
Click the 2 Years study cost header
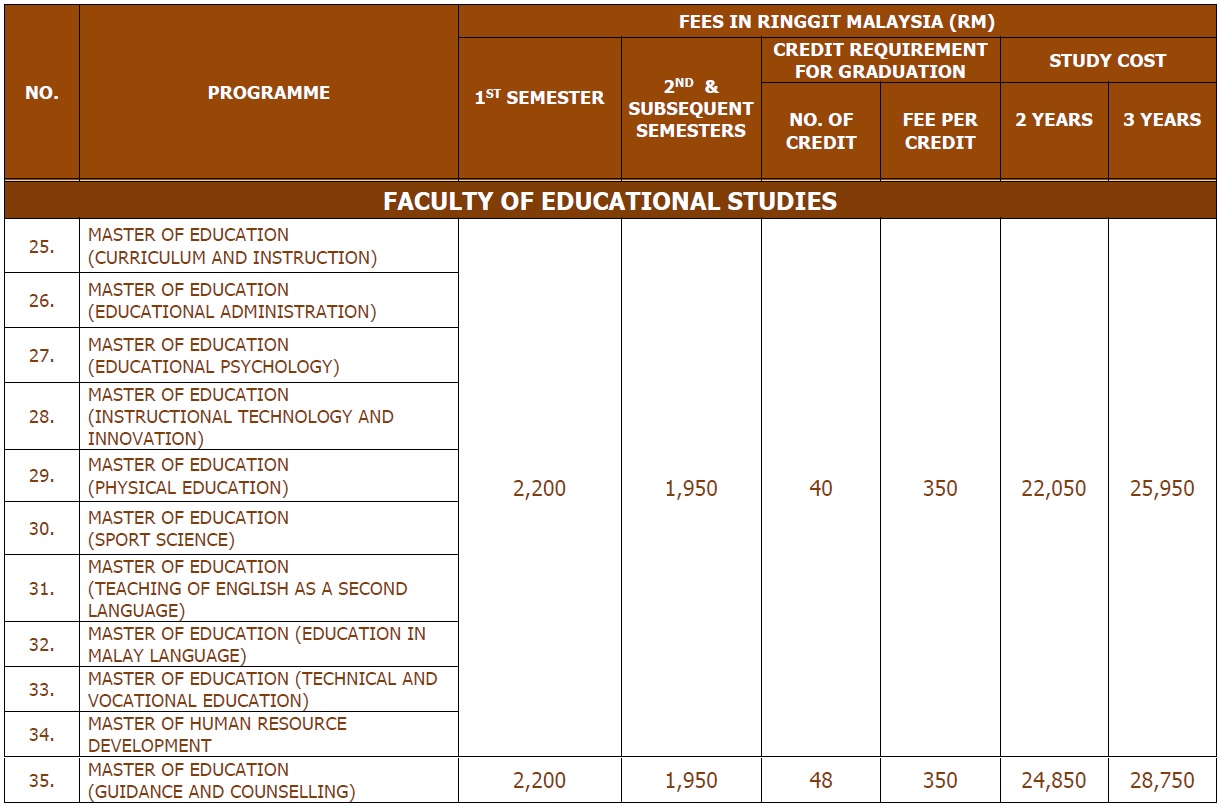[x=1054, y=120]
